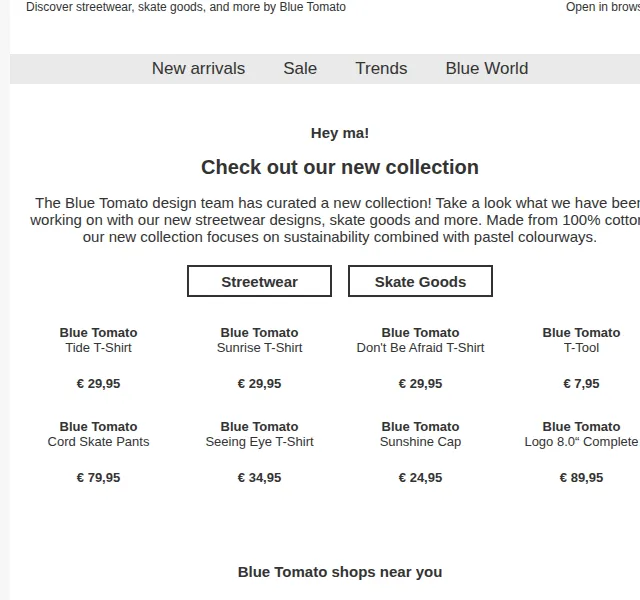This screenshot has height=600, width=640.
Task: Open the Cord Skate Pants product
Action: pyautogui.click(x=98, y=442)
